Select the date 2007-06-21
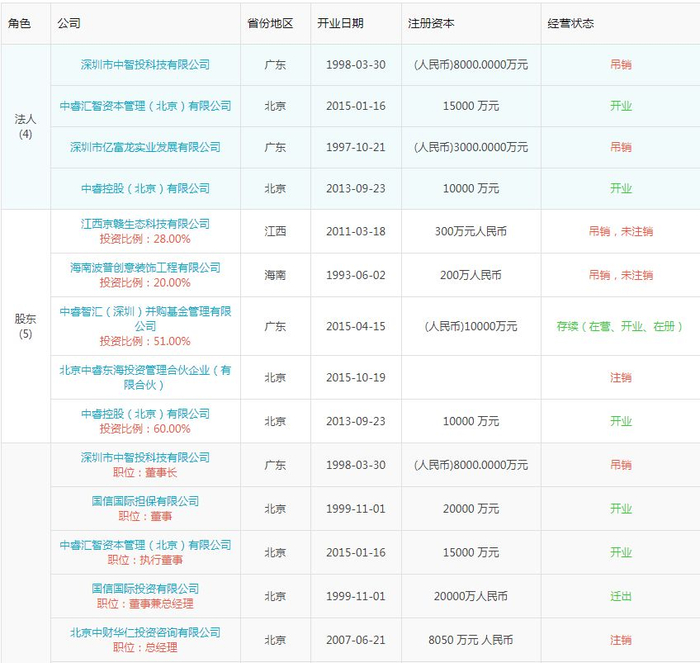 (x=356, y=640)
